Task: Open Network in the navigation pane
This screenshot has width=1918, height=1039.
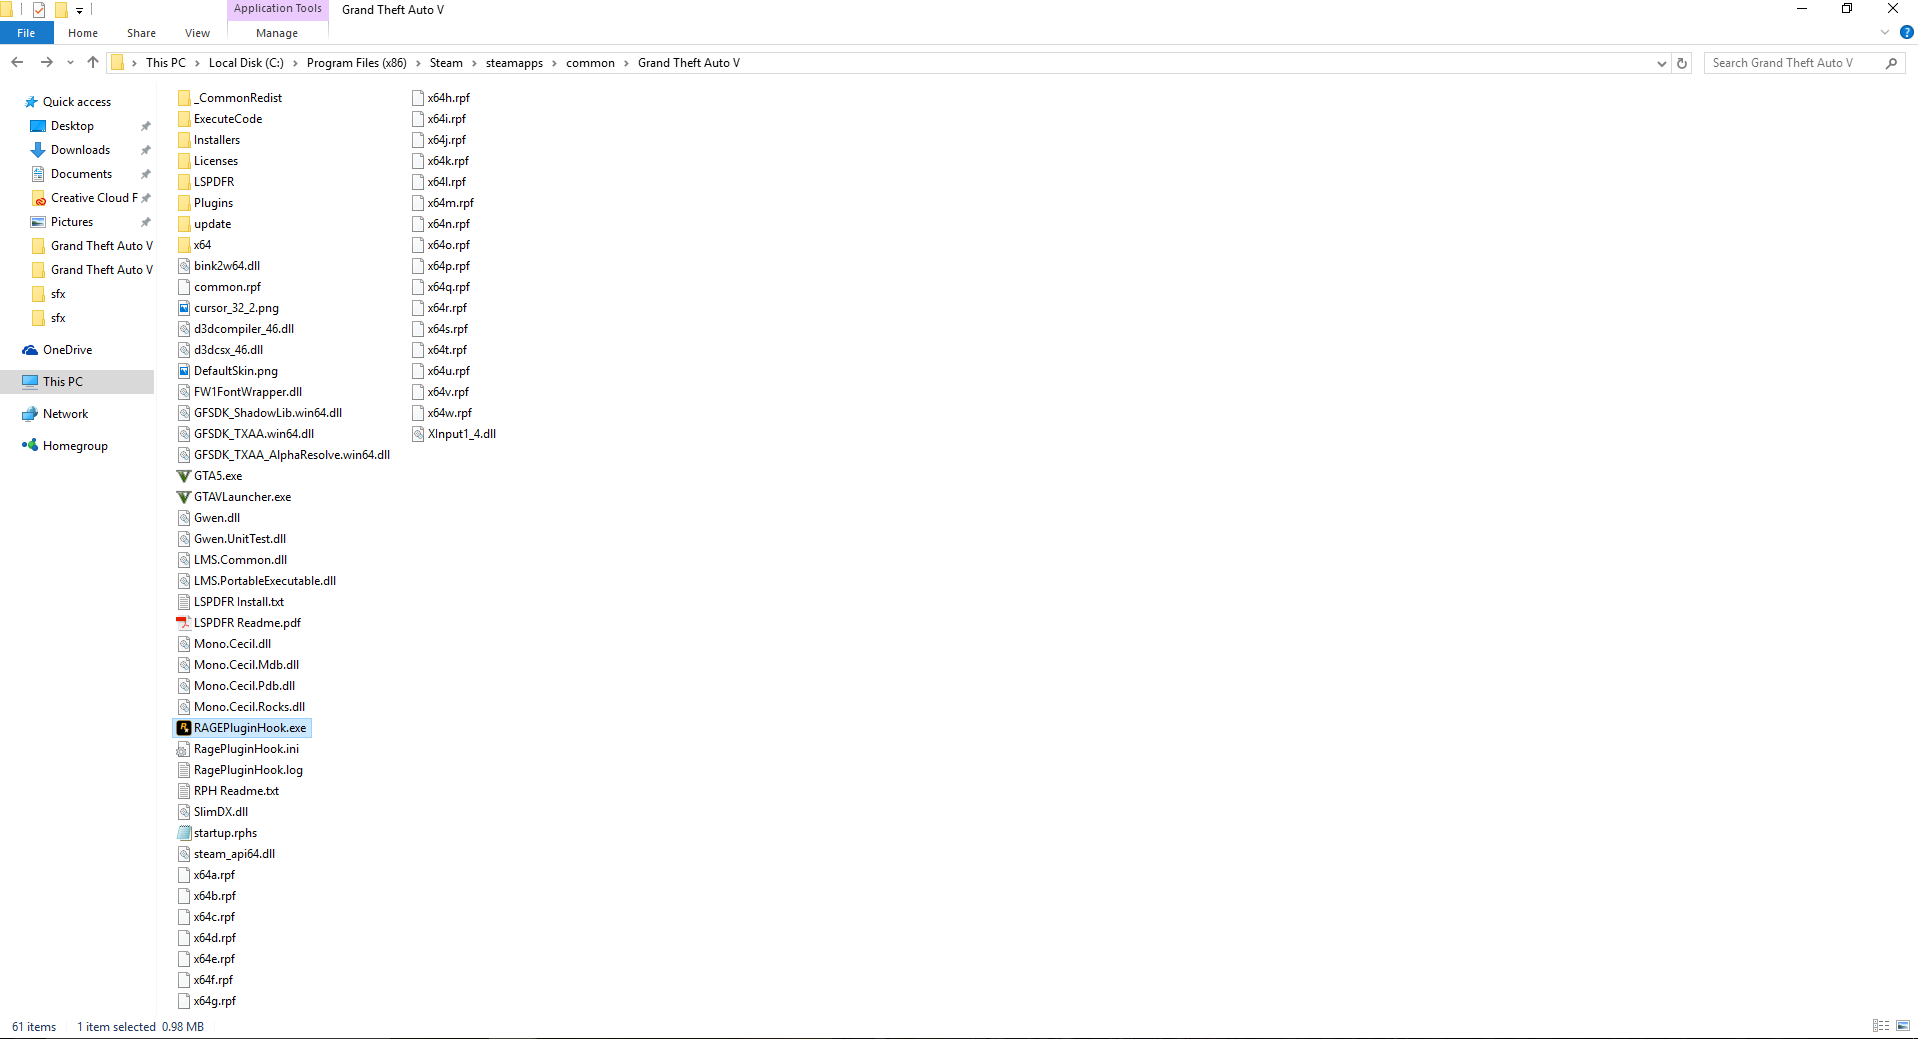Action: (65, 414)
